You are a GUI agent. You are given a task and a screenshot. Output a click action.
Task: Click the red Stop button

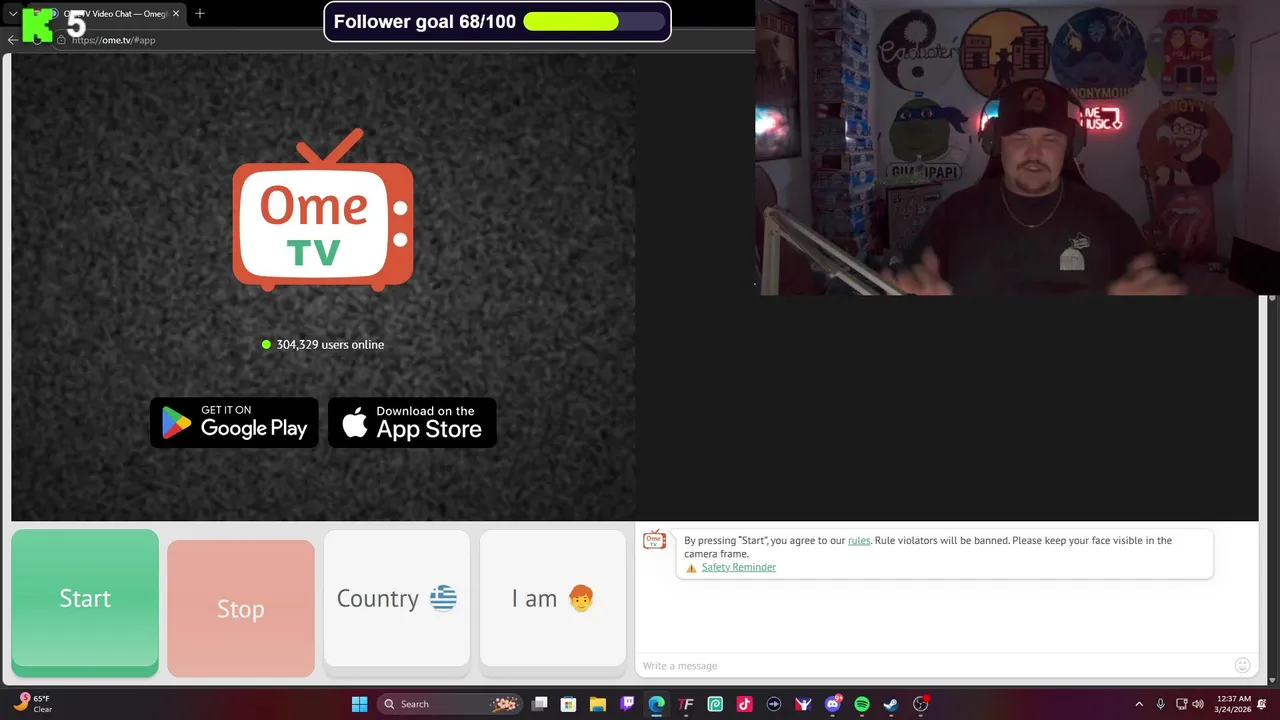(241, 608)
